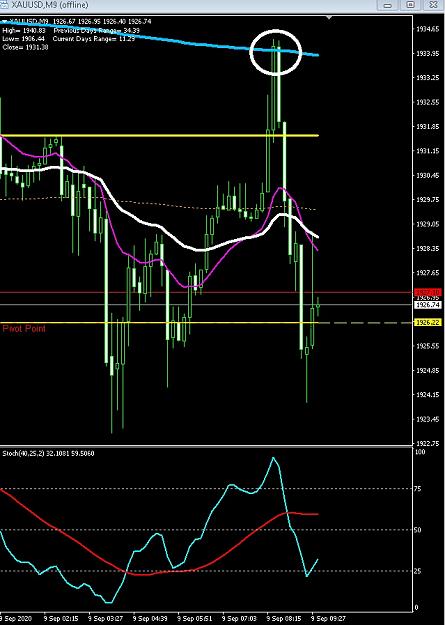Click the 9 Sep 07:03 time label
445x625 pixels.
(x=240, y=619)
